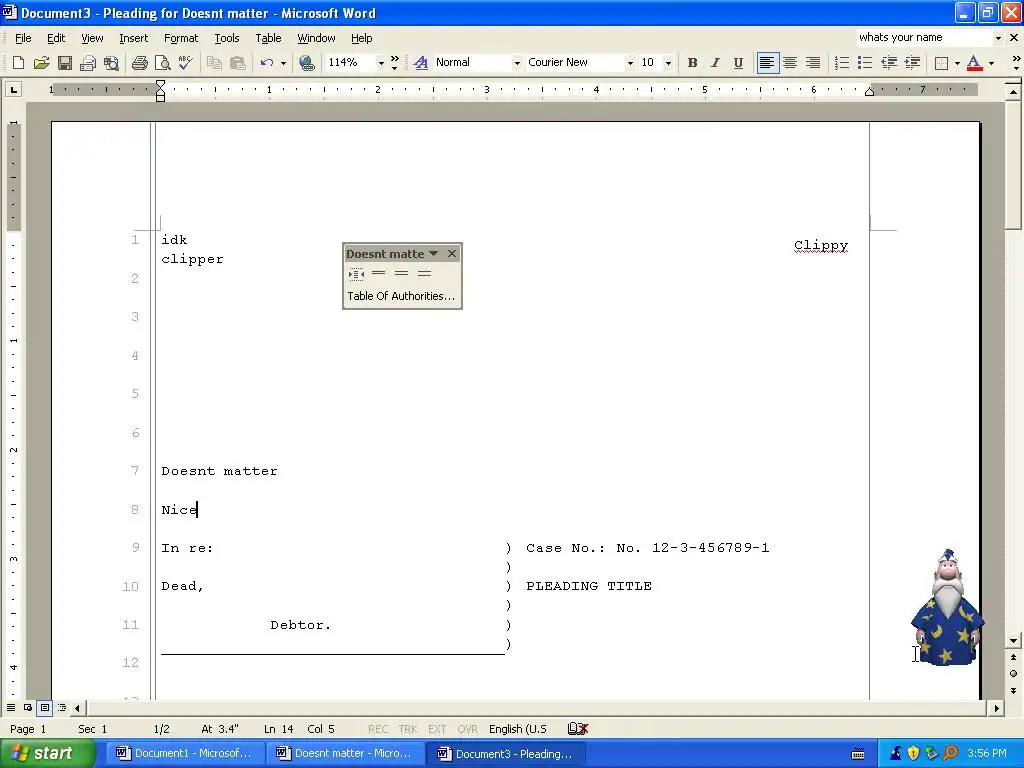The image size is (1024, 768).
Task: Switch to Doesnt matter taskbar window
Action: (x=344, y=753)
